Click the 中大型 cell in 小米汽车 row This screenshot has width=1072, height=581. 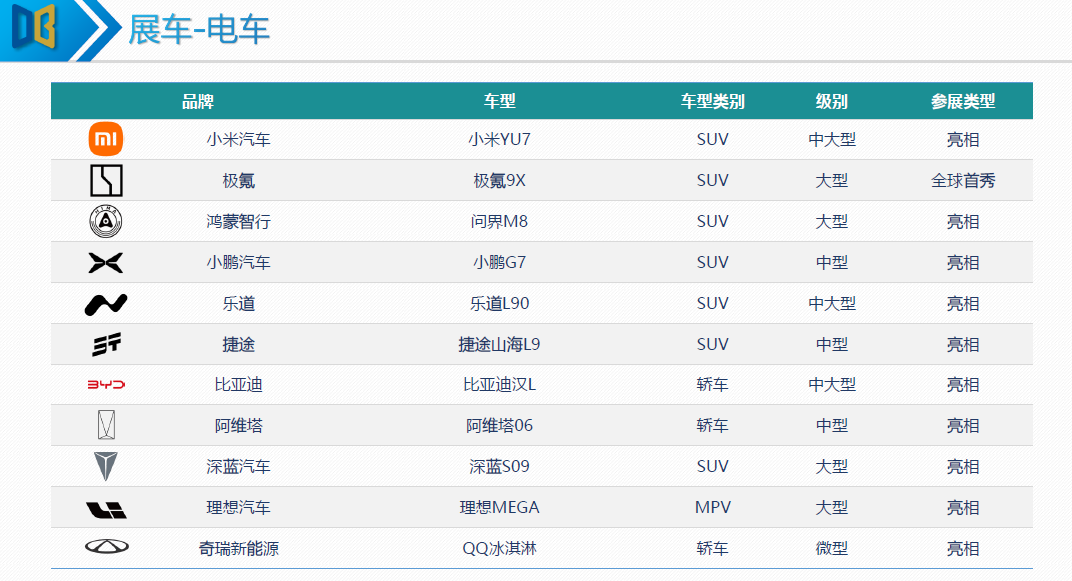tap(831, 139)
